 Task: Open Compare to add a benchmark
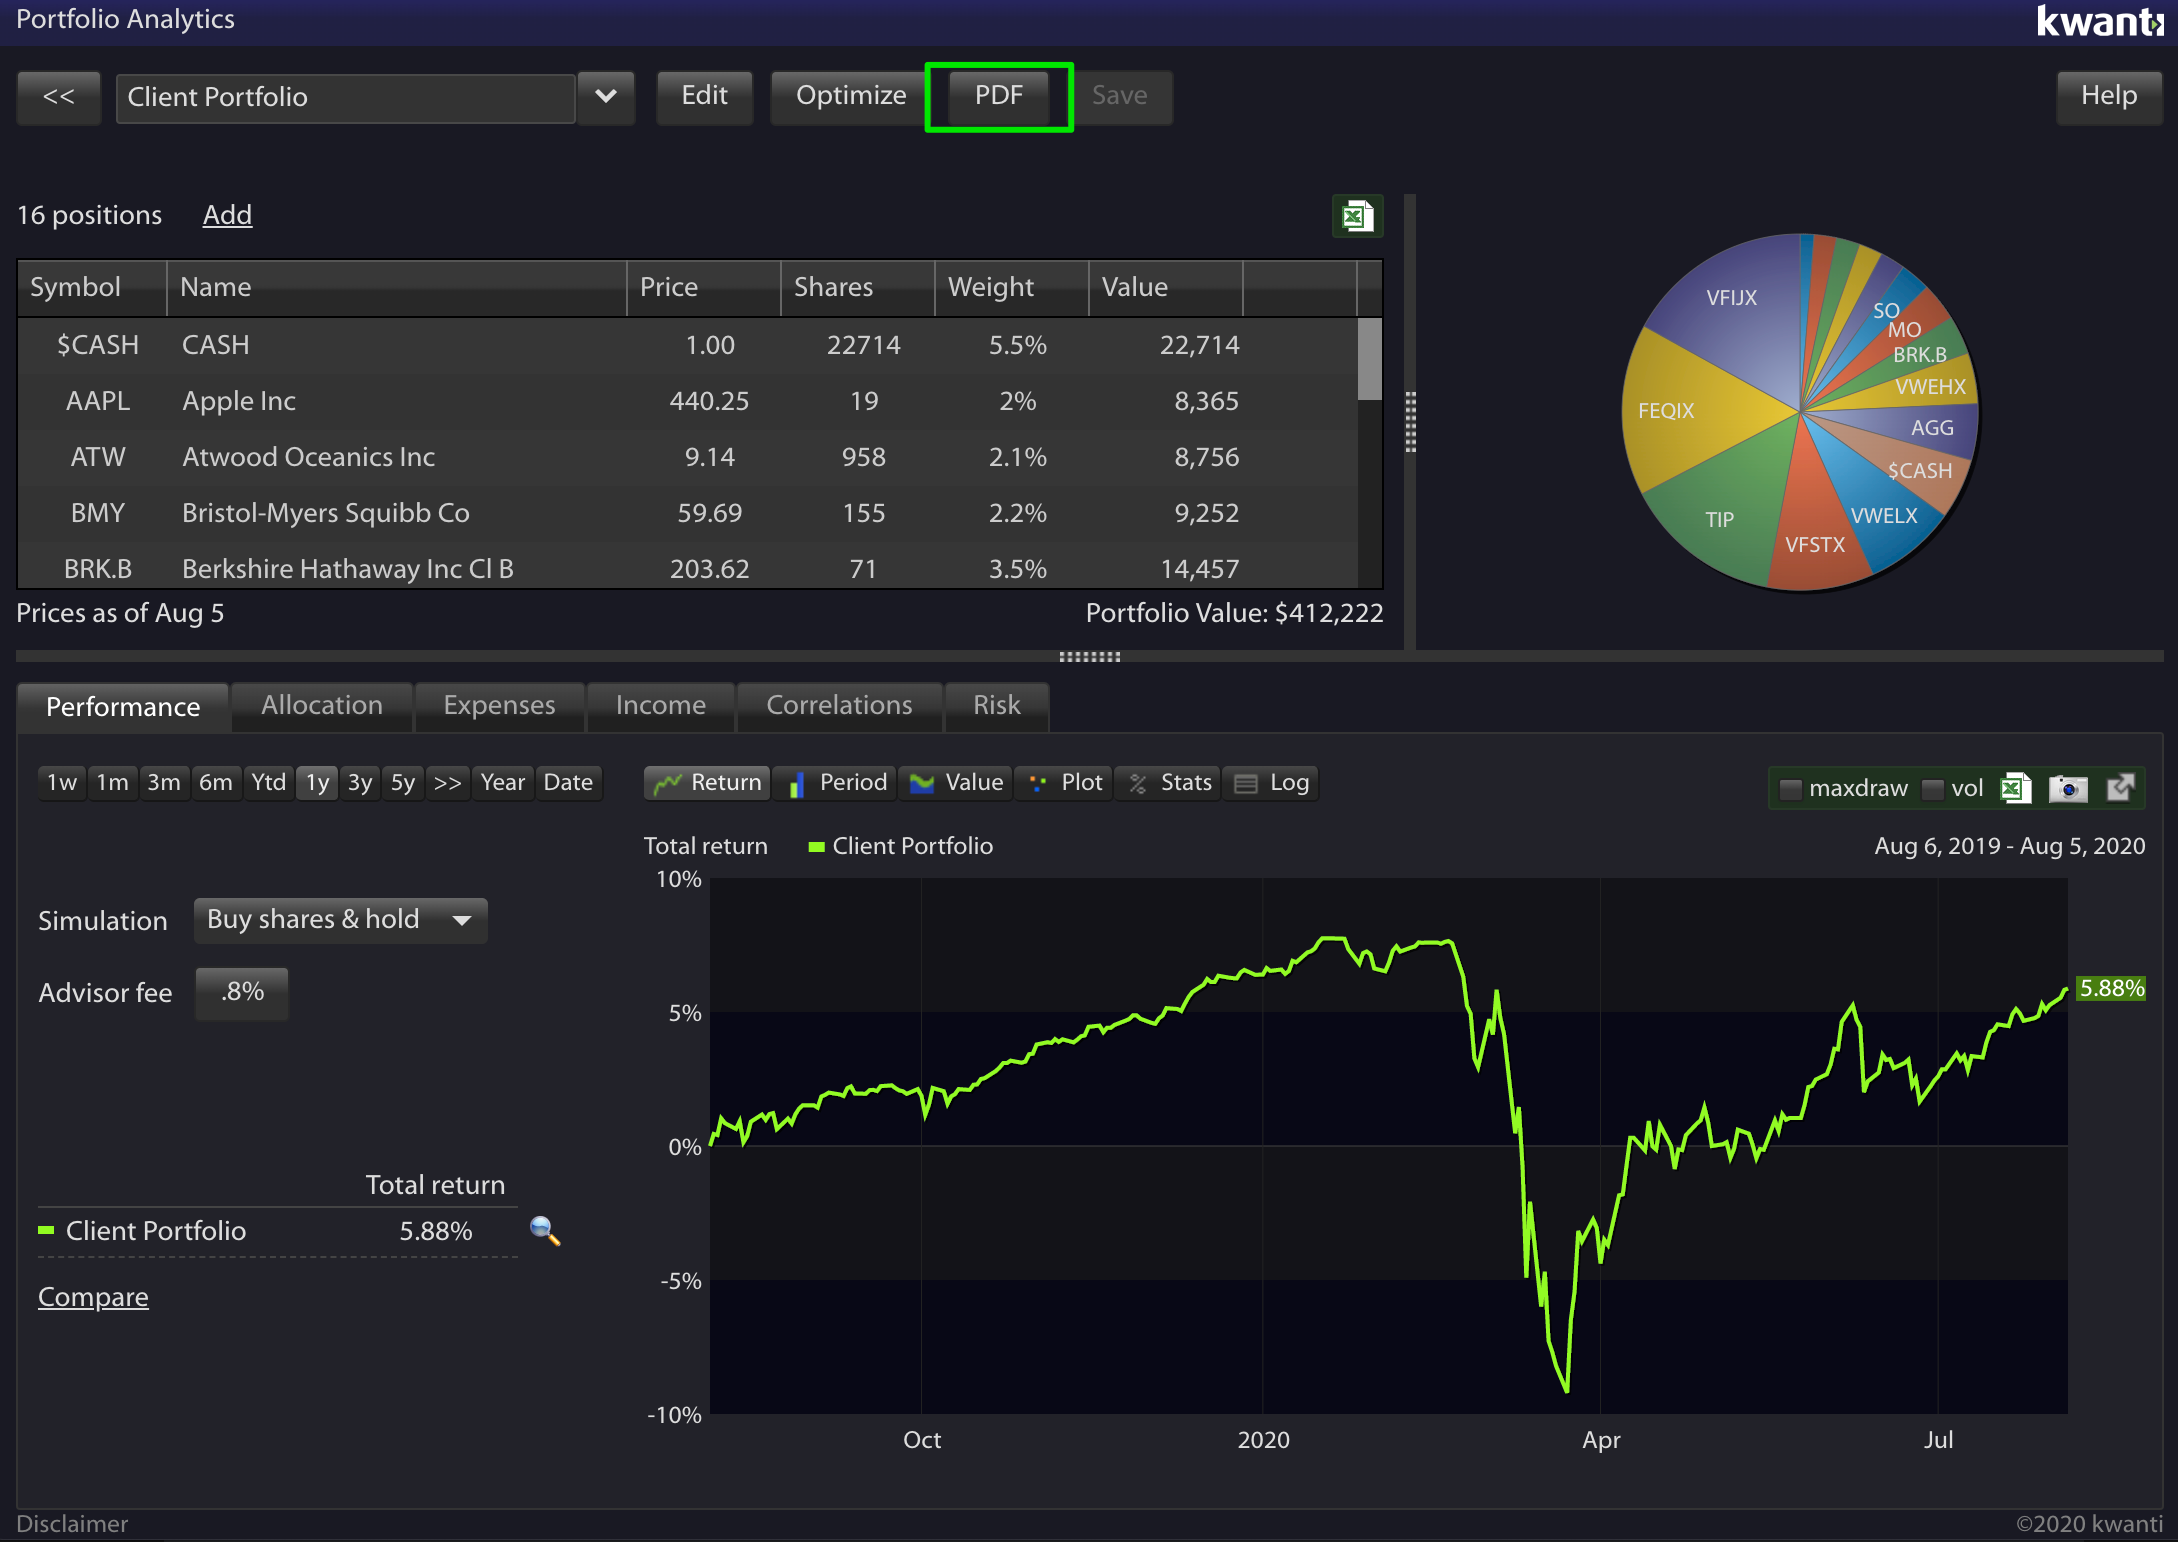coord(93,1296)
